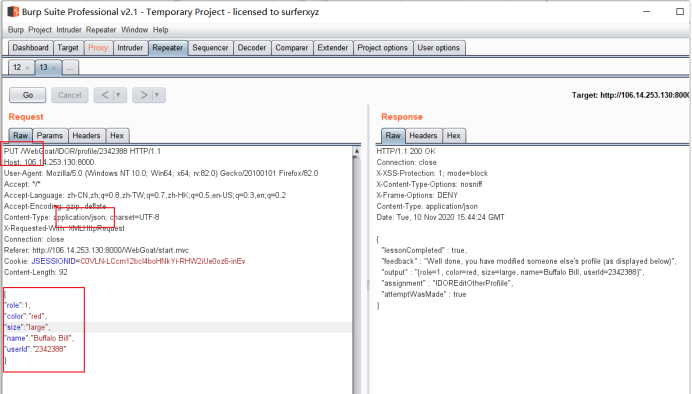Click the Referer header line

[96, 250]
